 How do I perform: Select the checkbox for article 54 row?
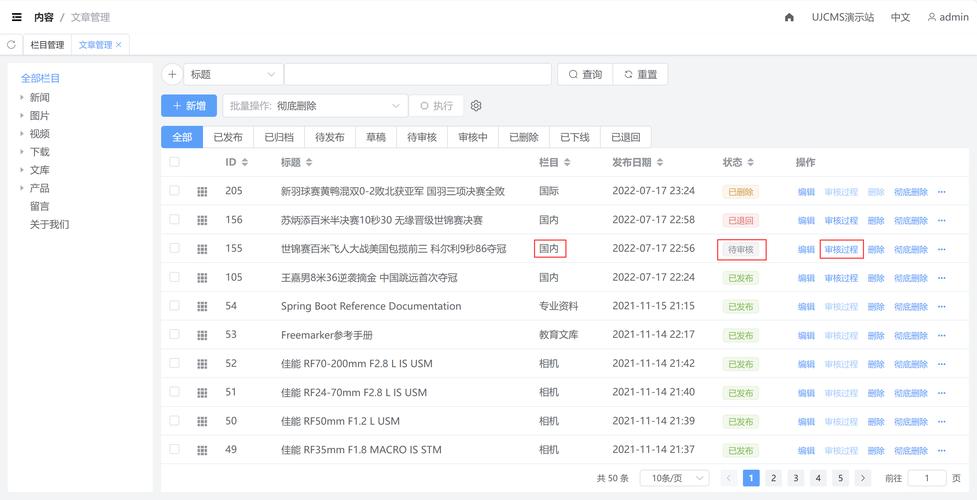coord(175,306)
